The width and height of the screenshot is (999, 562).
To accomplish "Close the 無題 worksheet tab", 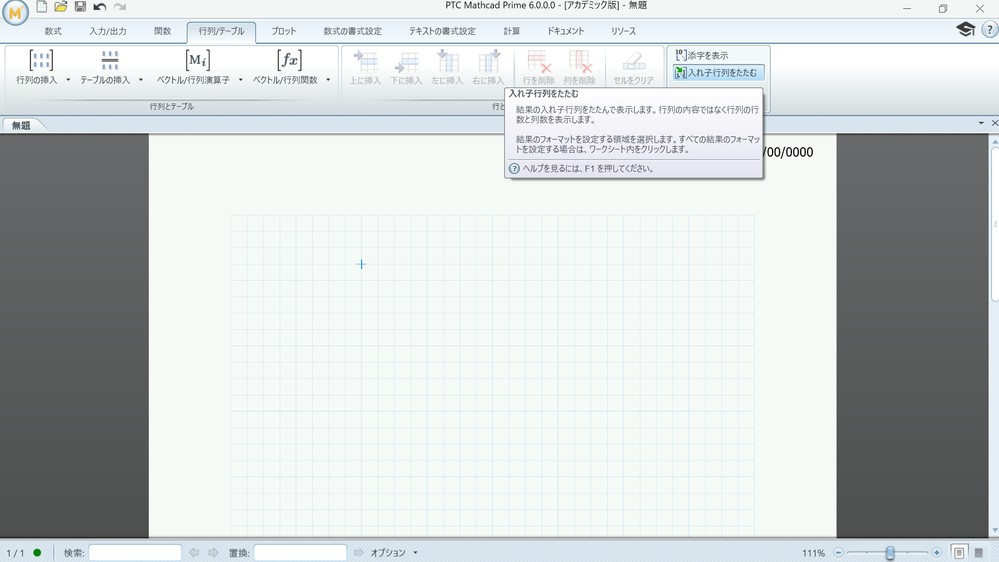I will coord(995,123).
